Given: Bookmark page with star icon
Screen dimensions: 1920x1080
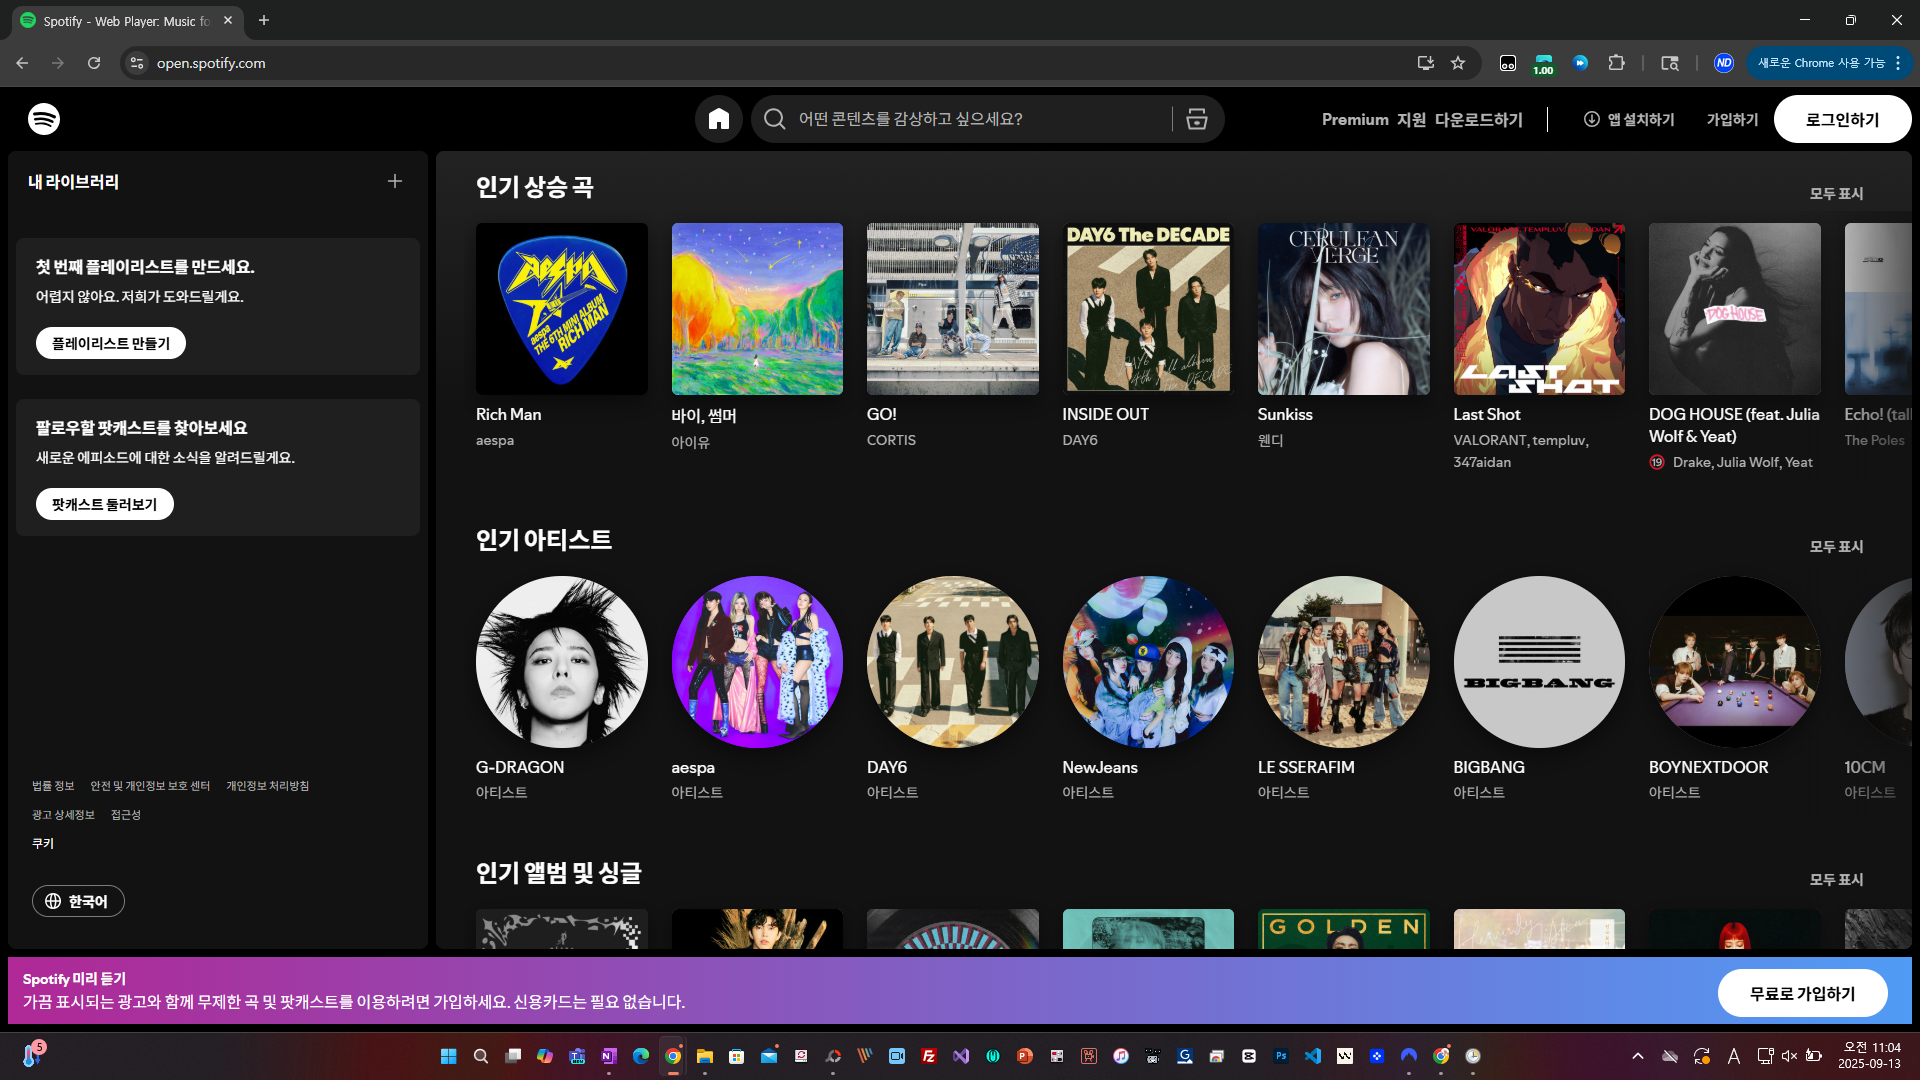Looking at the screenshot, I should (x=1458, y=63).
